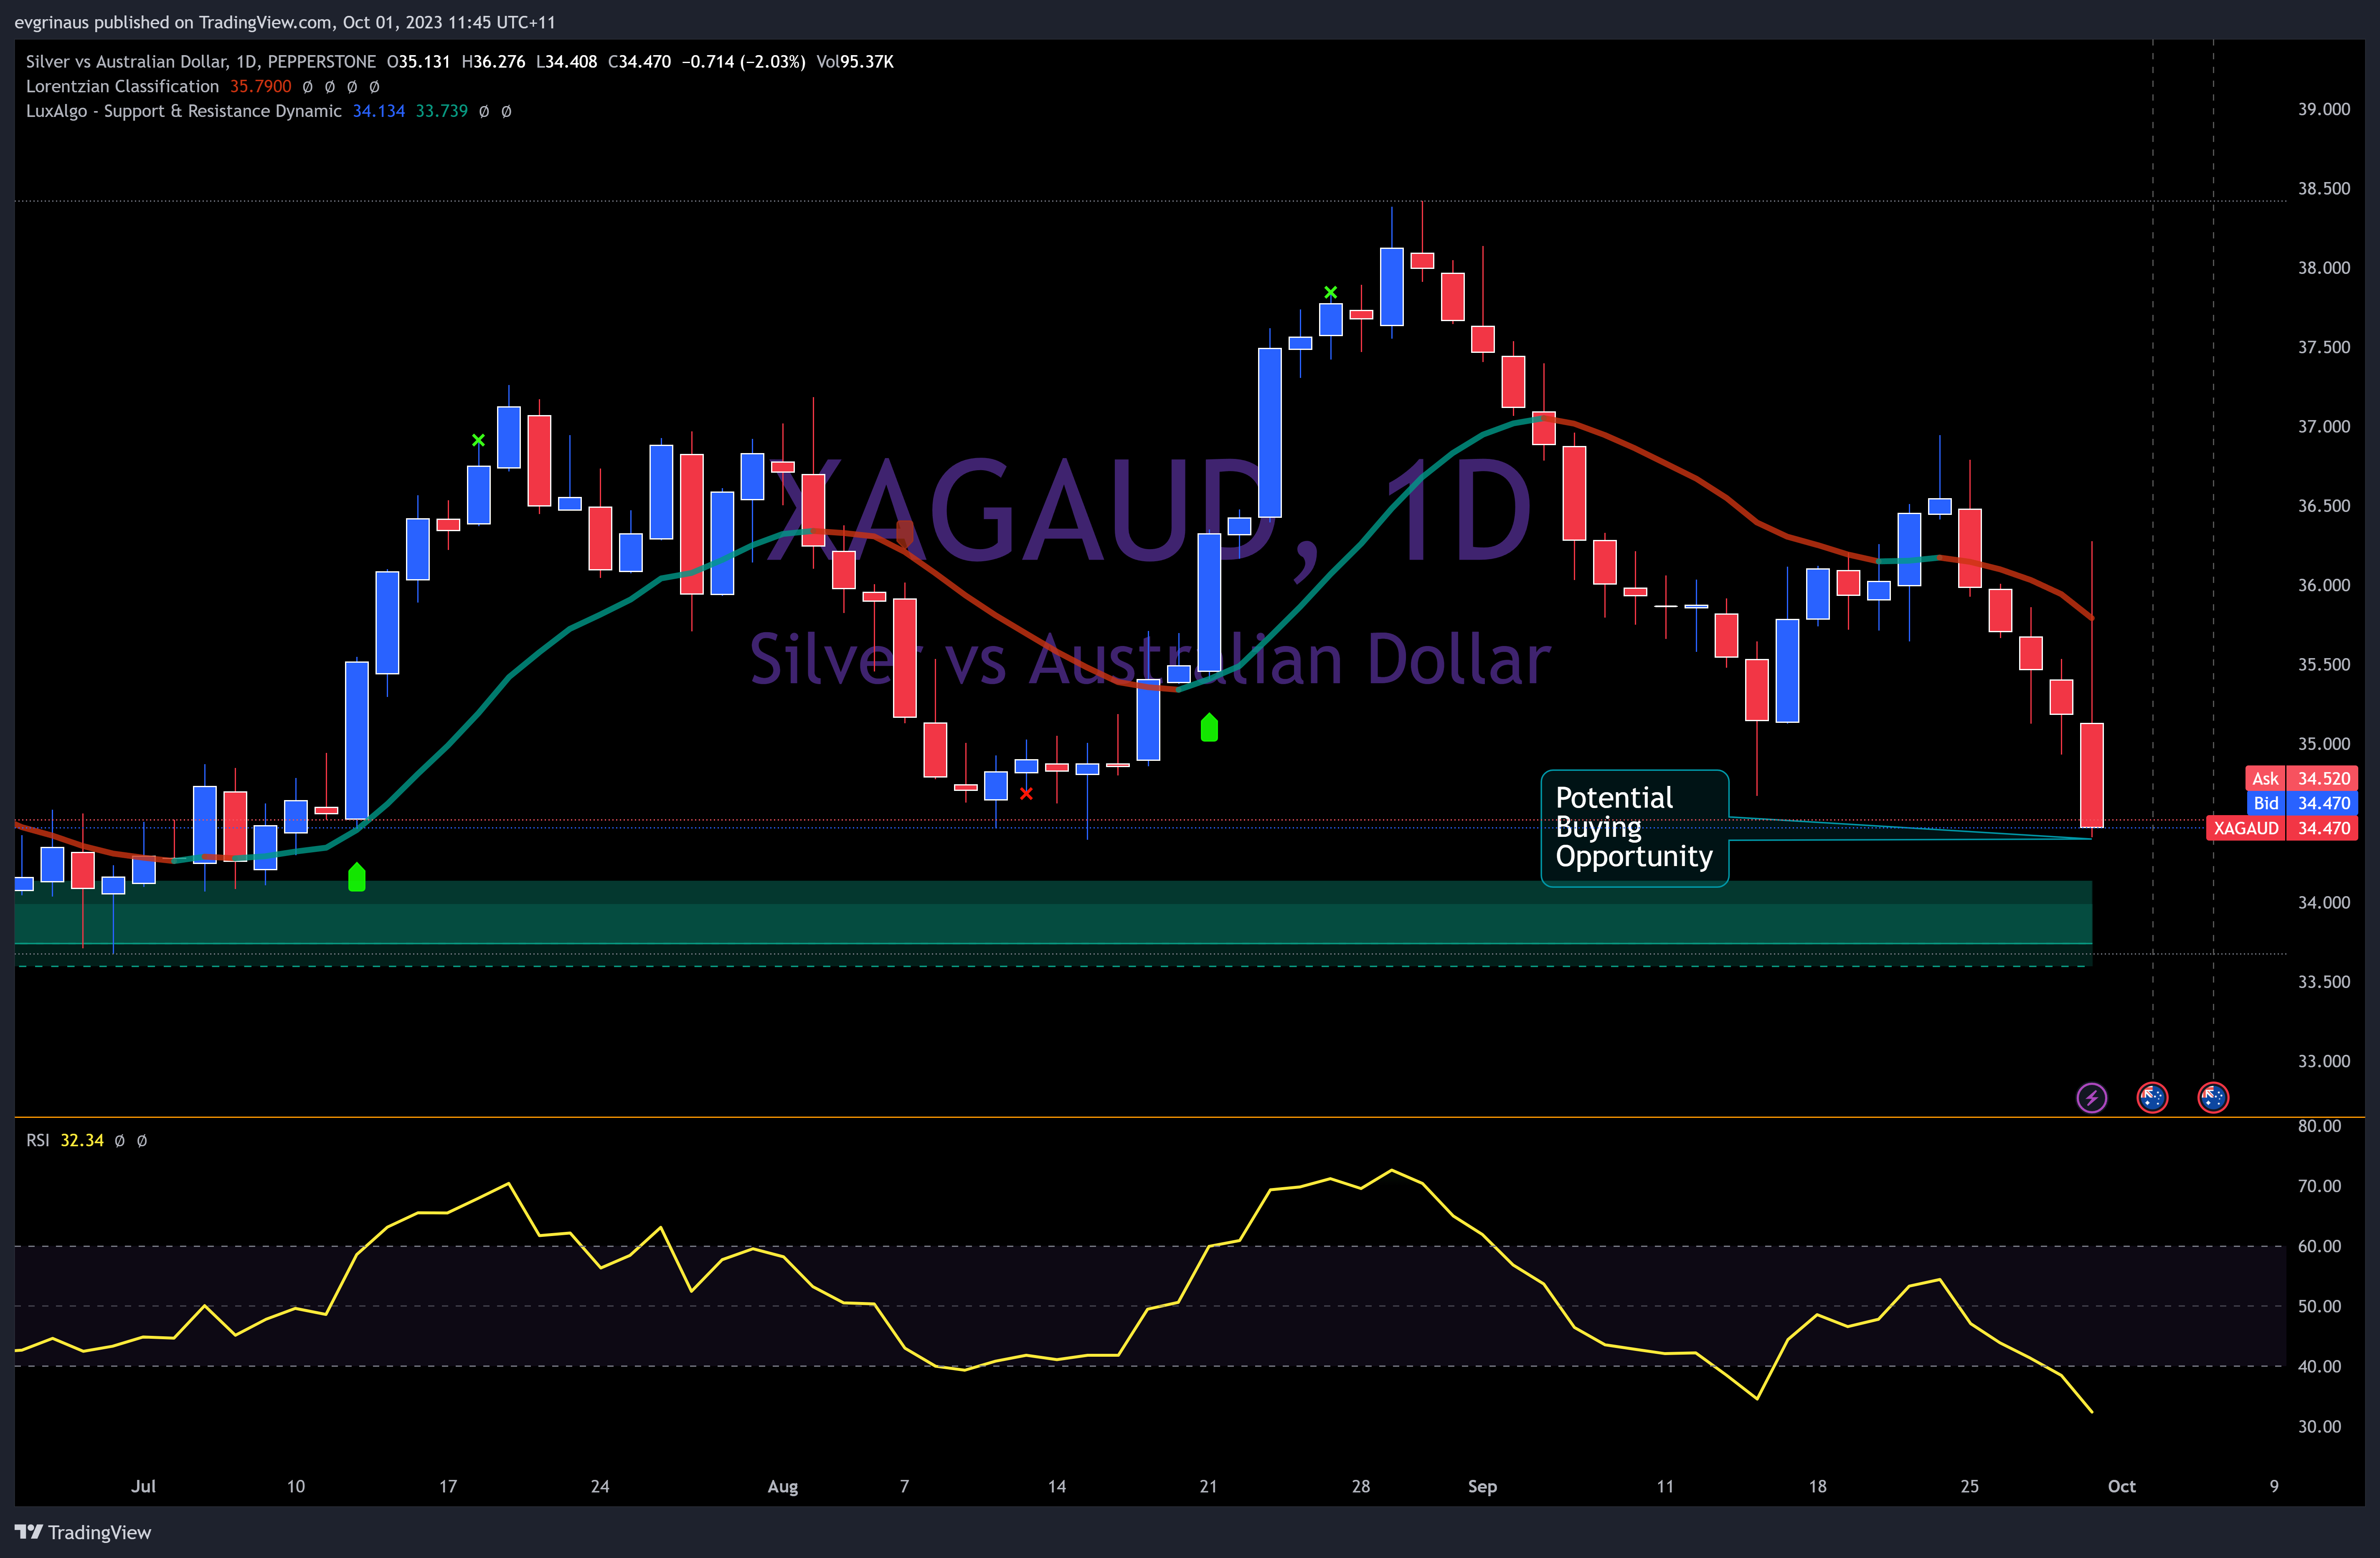Click the LuxAlgo Support & Resistance Dynamic label
This screenshot has height=1558, width=2380.
coord(184,111)
